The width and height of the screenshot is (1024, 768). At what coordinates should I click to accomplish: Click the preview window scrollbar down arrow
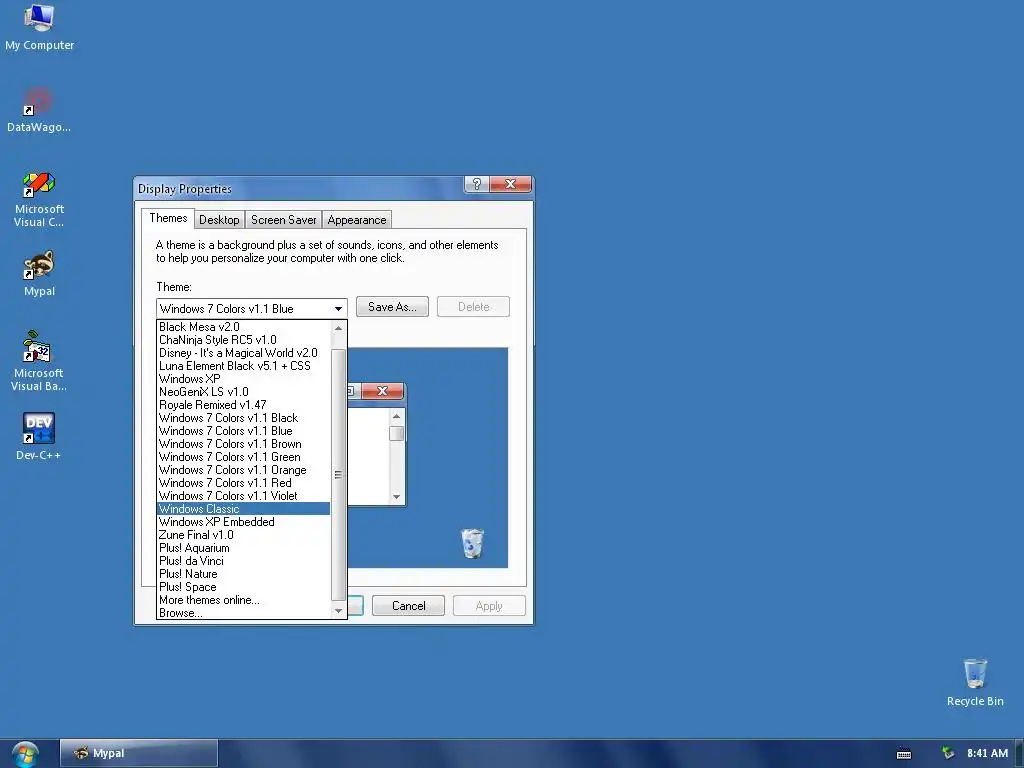[396, 497]
